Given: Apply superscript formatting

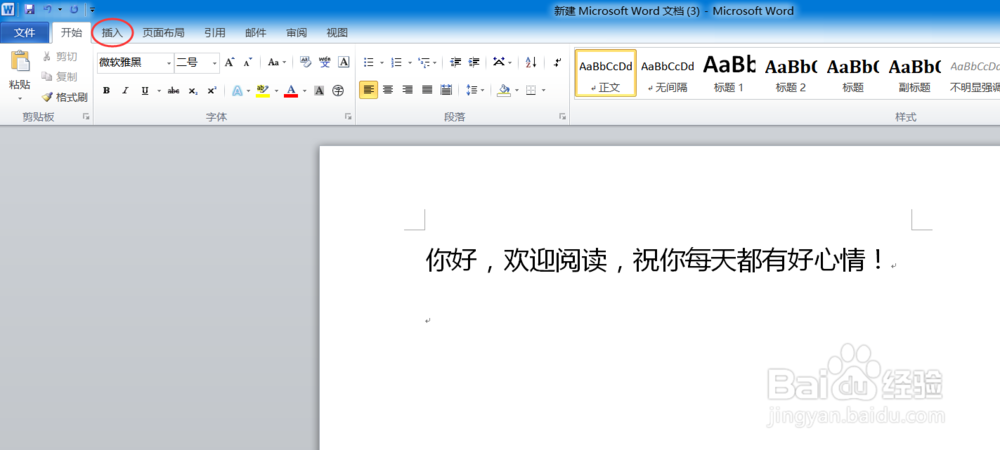Looking at the screenshot, I should coord(212,91).
